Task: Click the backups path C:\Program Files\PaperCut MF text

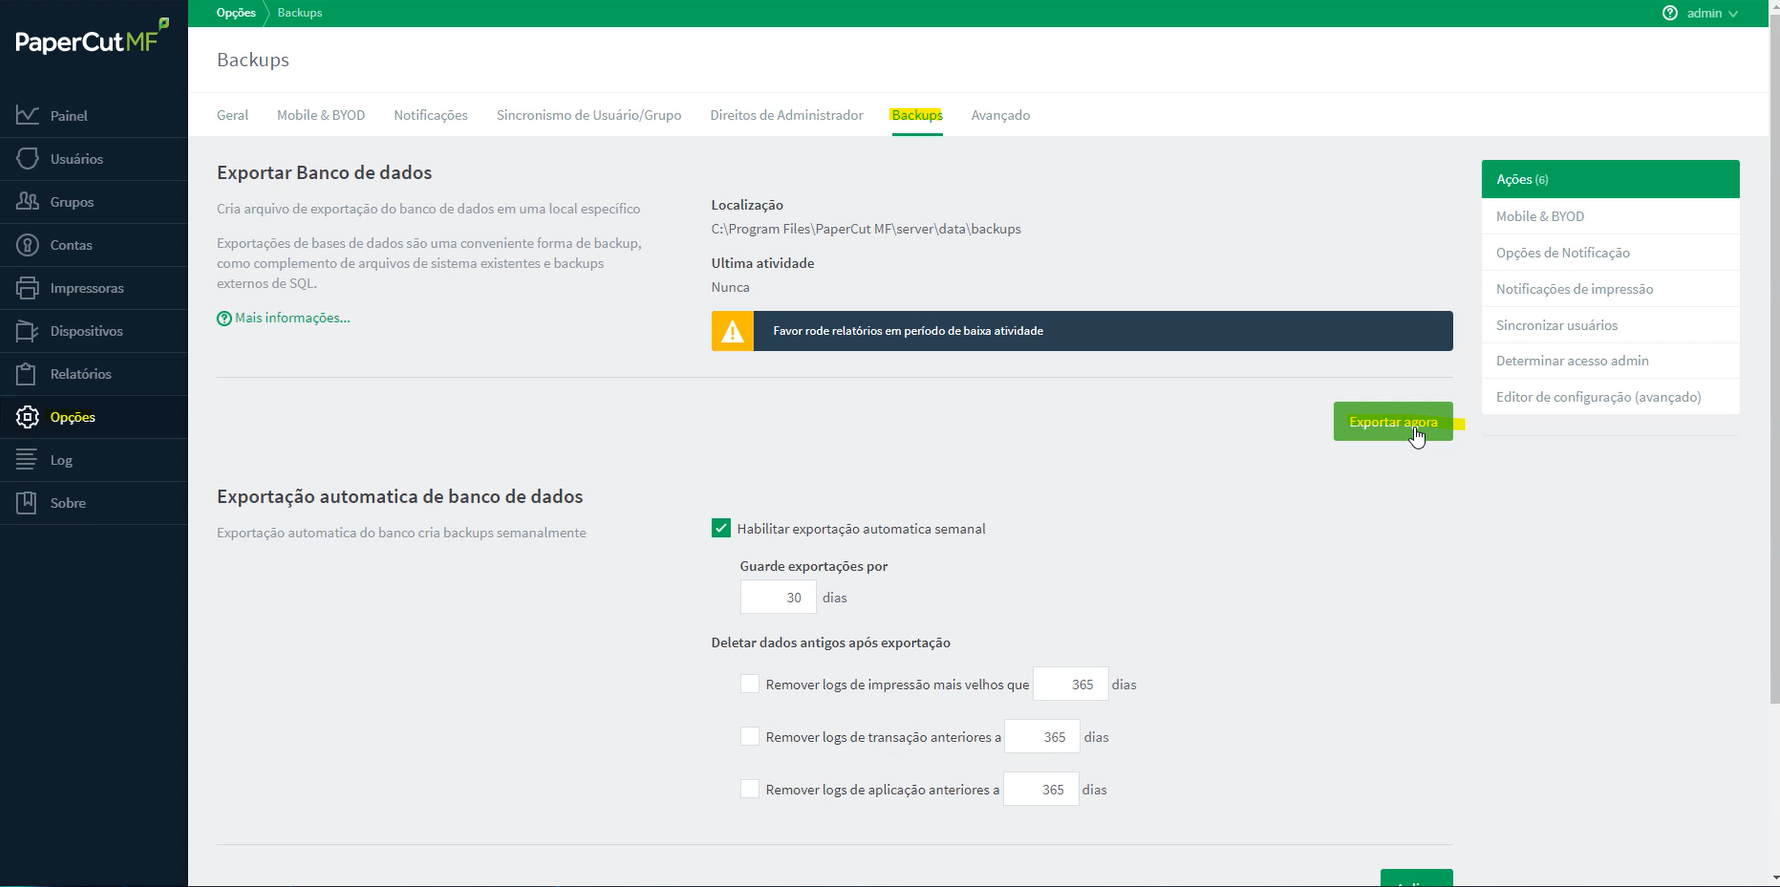Action: tap(866, 229)
